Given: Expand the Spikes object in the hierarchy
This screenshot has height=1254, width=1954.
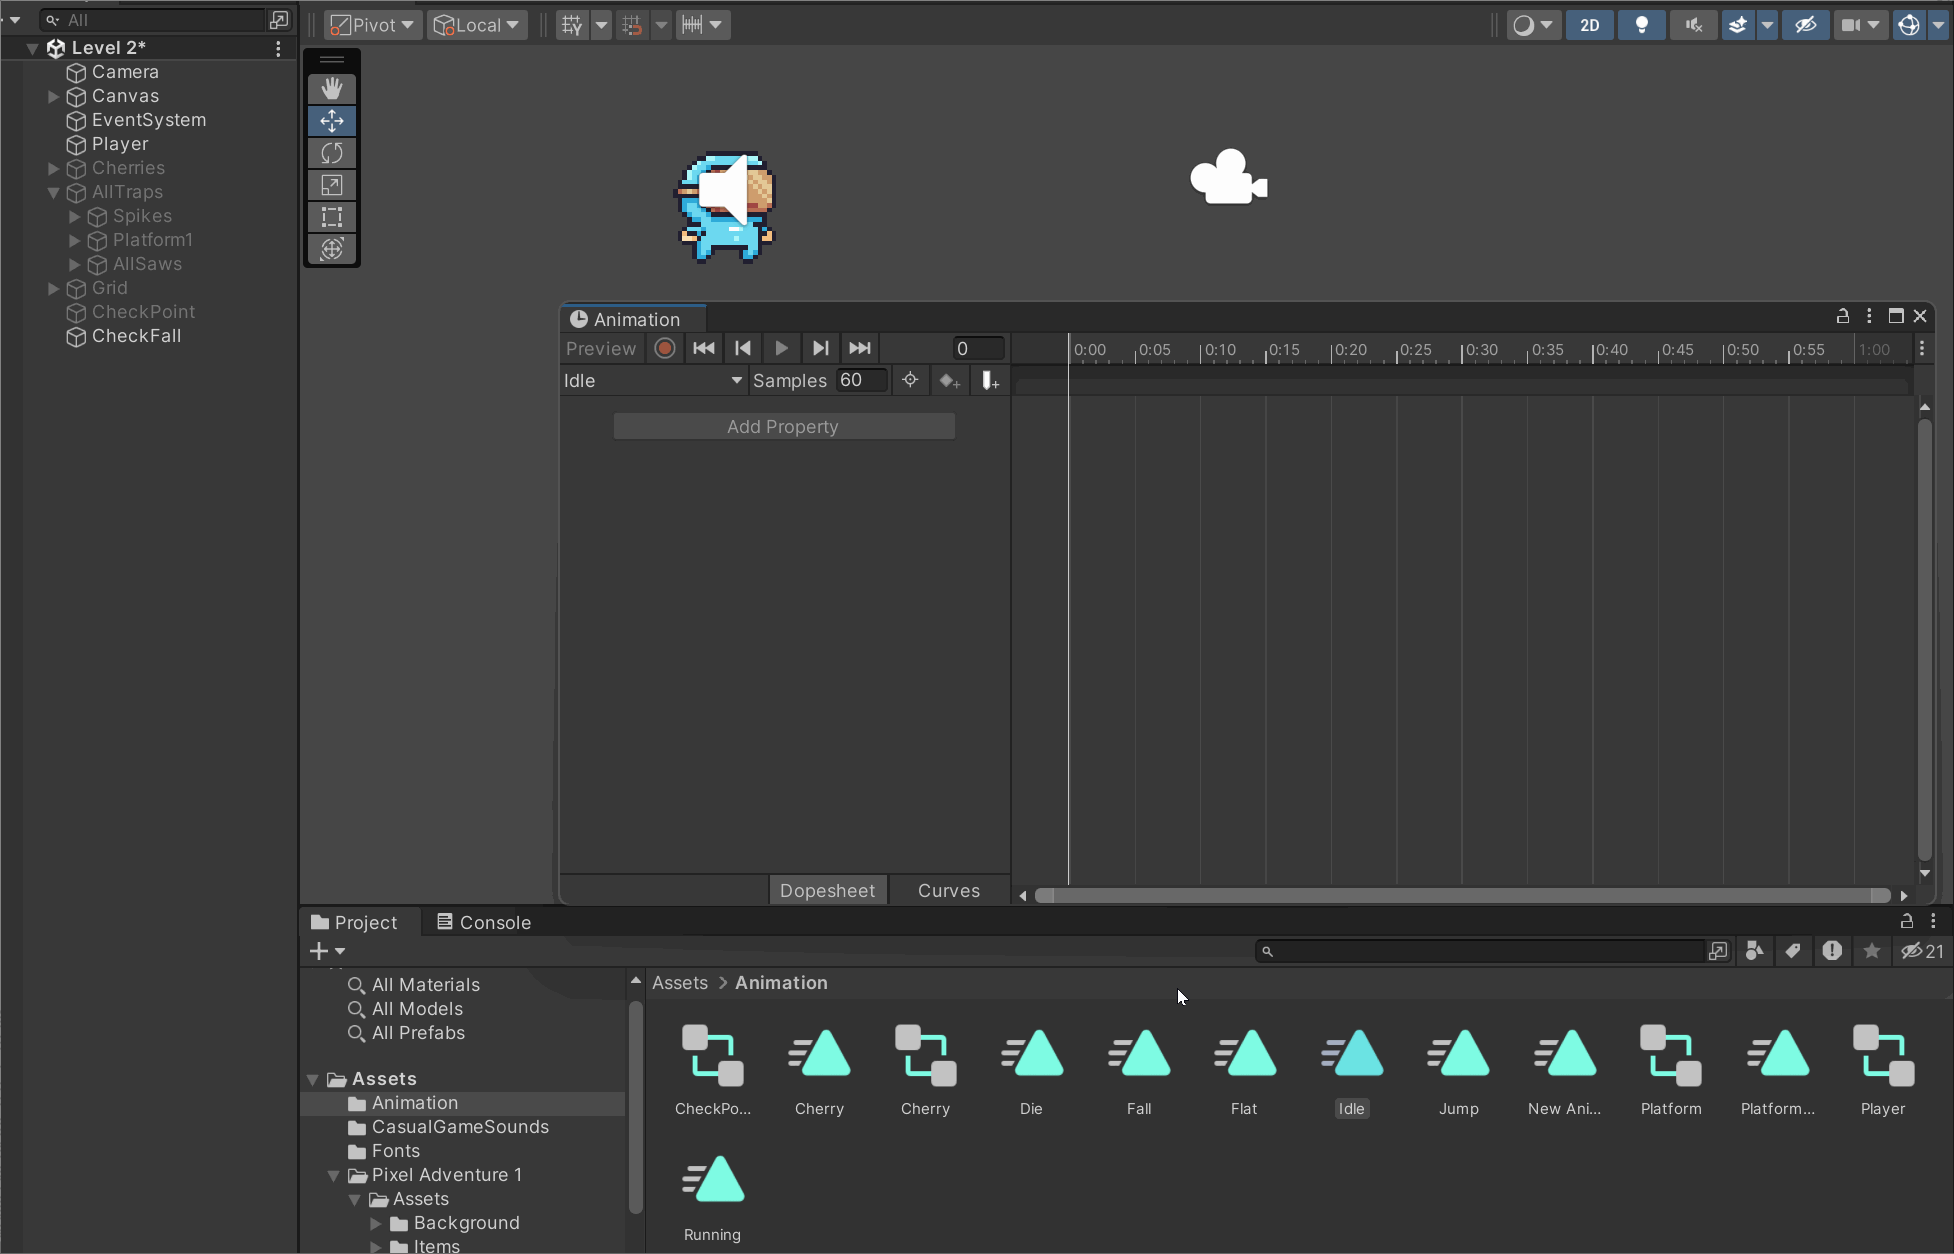Looking at the screenshot, I should (73, 216).
